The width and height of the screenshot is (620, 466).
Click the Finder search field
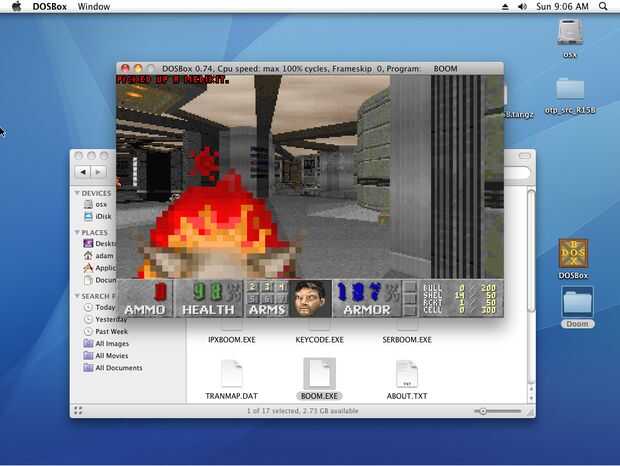tap(517, 172)
